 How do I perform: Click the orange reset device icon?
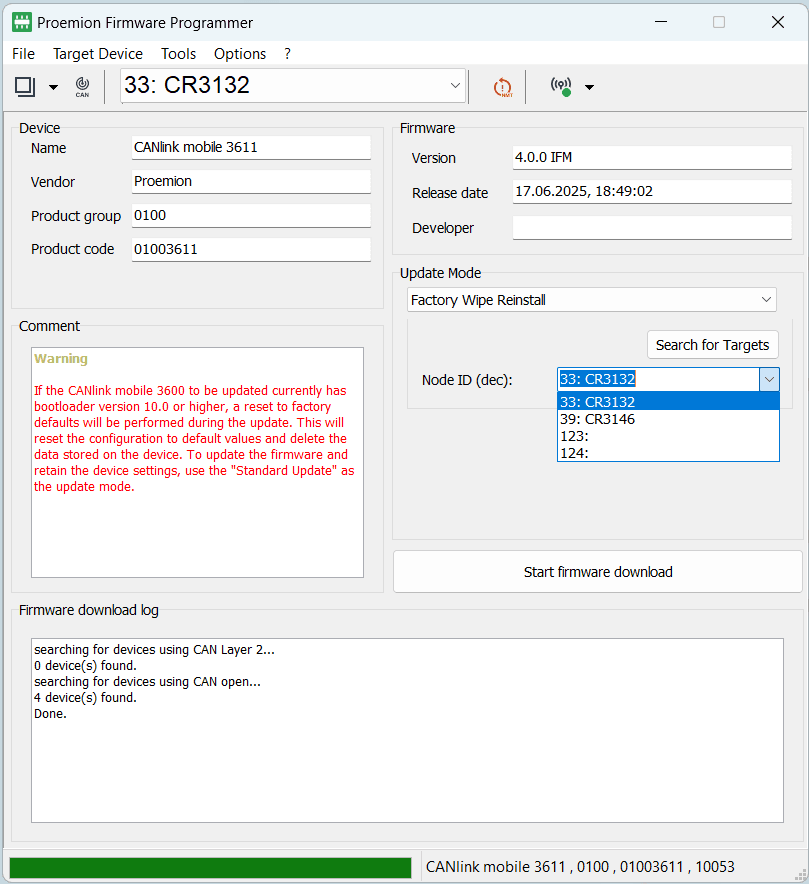[x=502, y=87]
